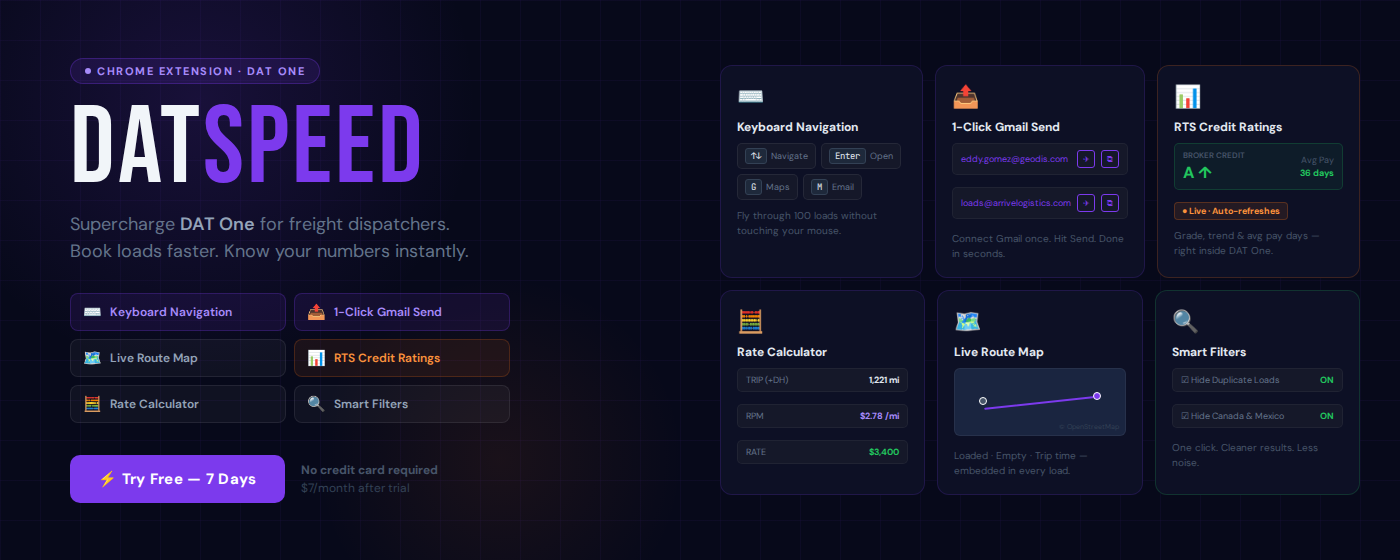This screenshot has height=560, width=1400.
Task: Select the Smart Filters feature pill
Action: pos(402,404)
